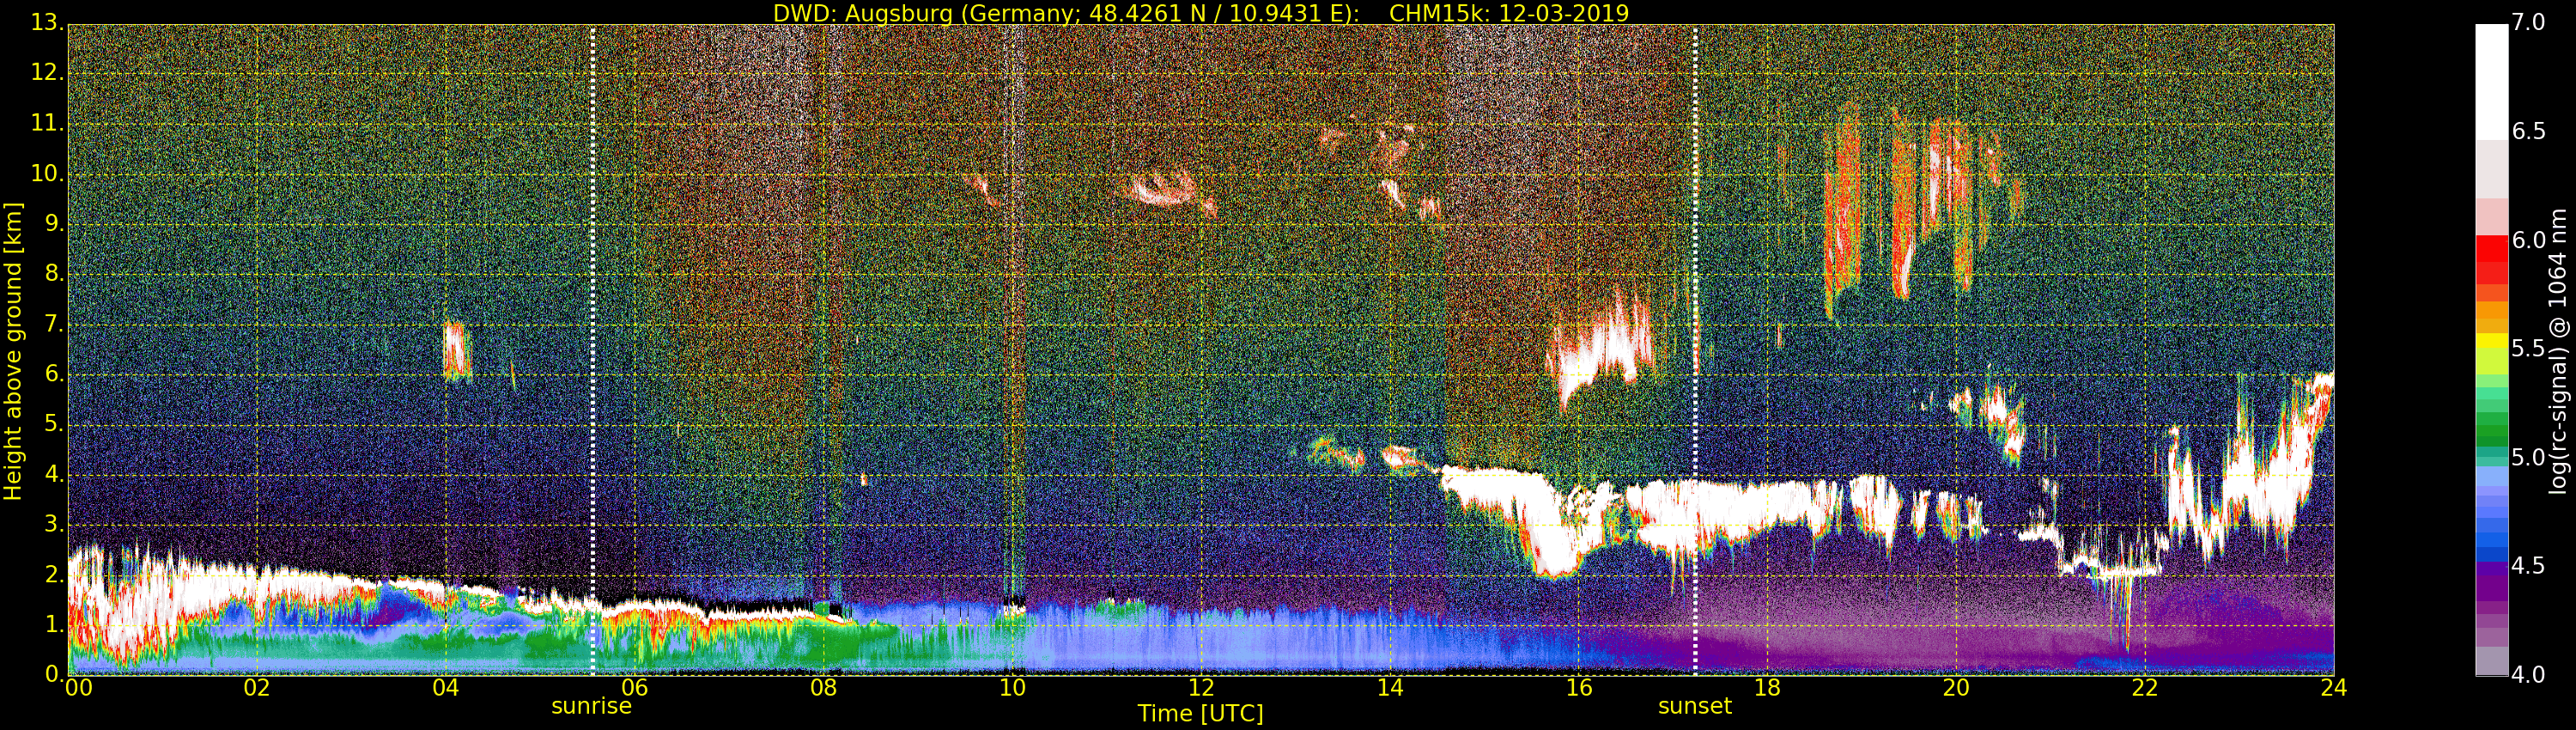
Task: Click the y-axis tick label '3.'
Action: [x=54, y=524]
